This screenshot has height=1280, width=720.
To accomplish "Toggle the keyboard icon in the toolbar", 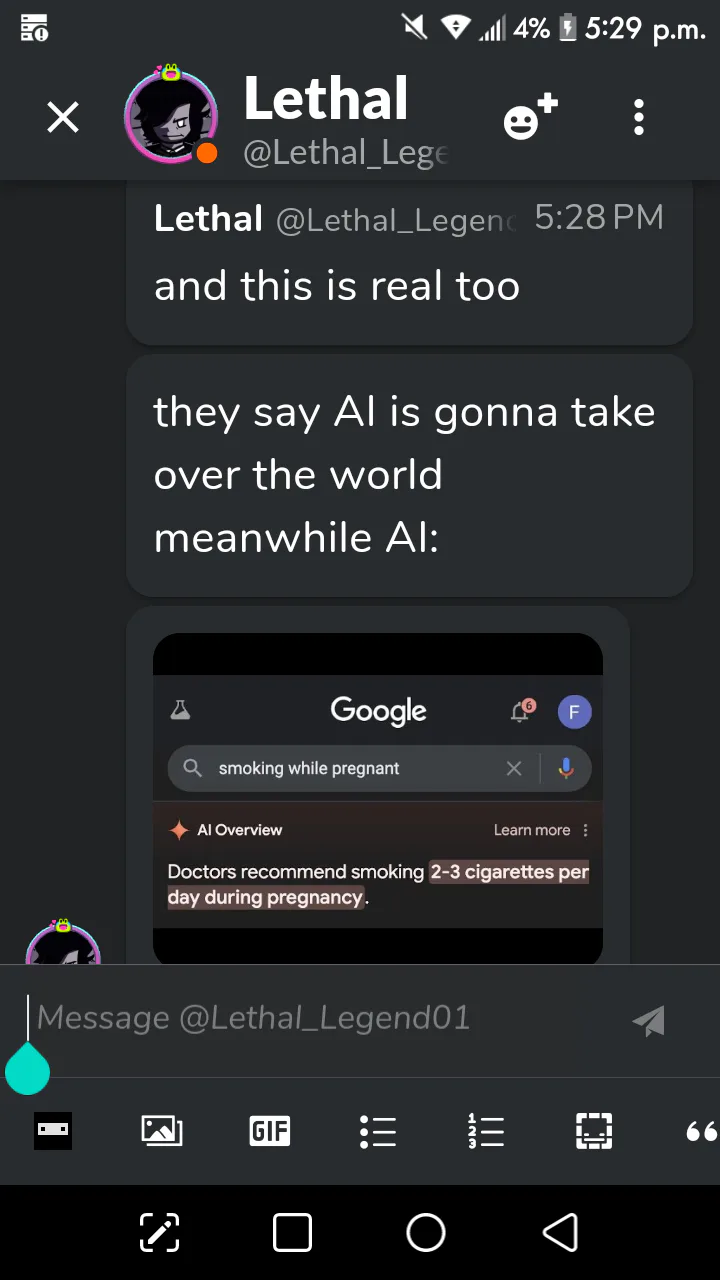I will coord(54,1131).
